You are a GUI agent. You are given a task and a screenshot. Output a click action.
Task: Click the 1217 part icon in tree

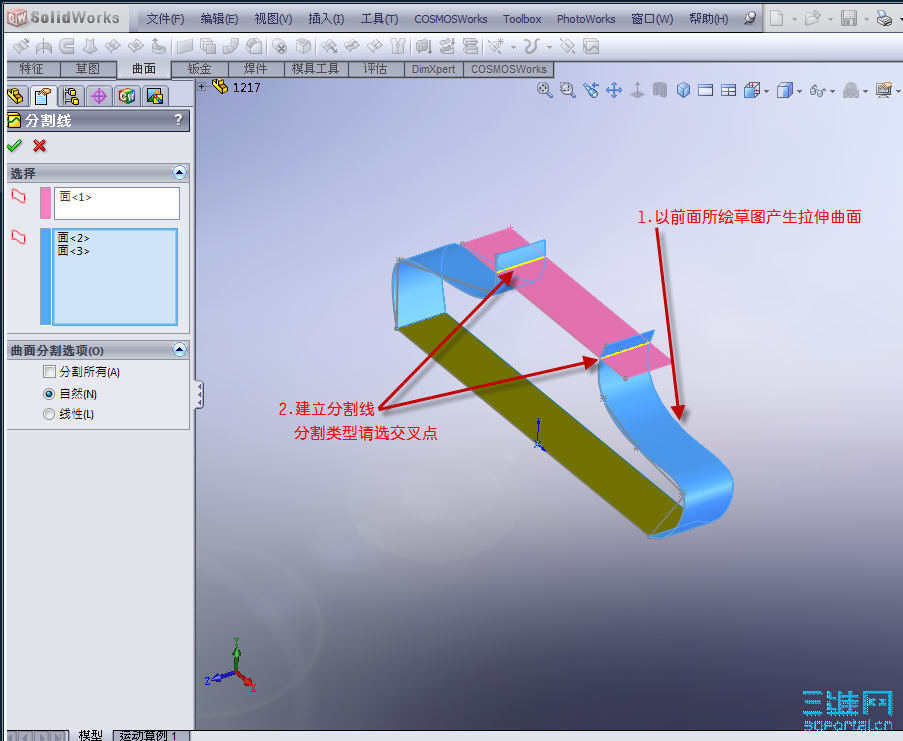click(219, 87)
